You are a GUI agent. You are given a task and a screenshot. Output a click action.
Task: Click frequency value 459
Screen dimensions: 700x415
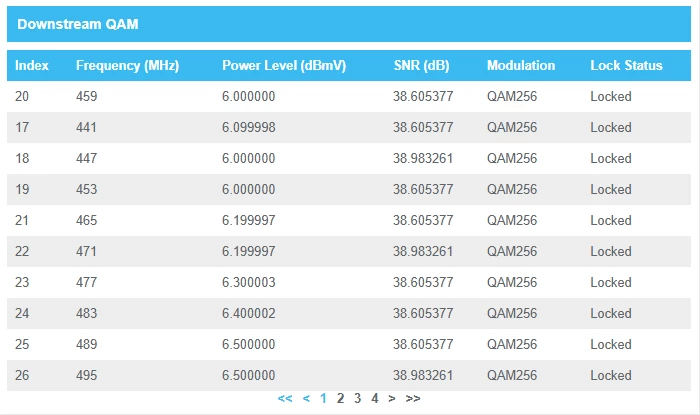tap(86, 96)
